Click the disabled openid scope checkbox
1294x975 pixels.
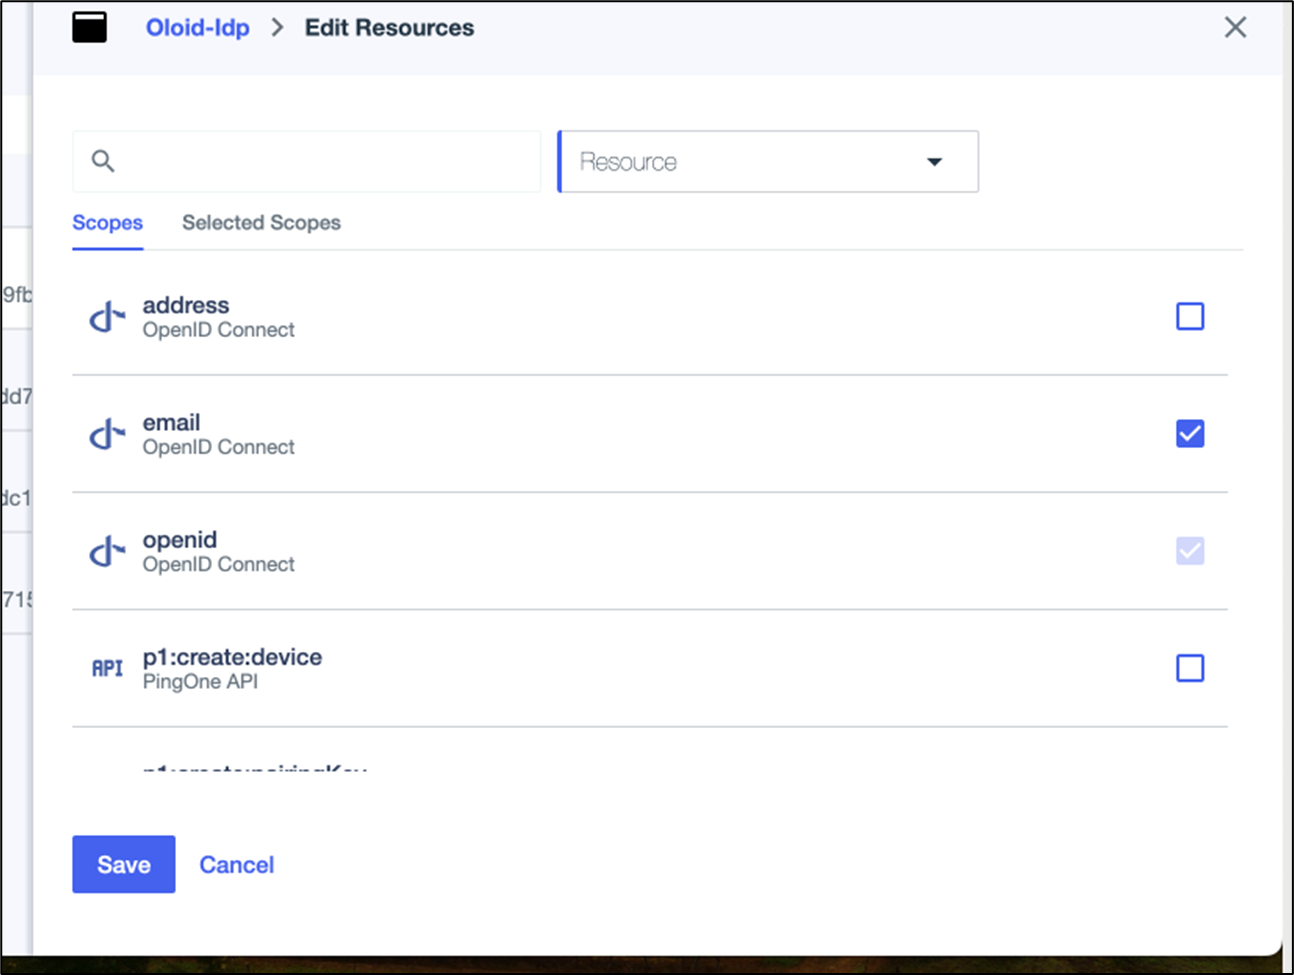pyautogui.click(x=1190, y=550)
